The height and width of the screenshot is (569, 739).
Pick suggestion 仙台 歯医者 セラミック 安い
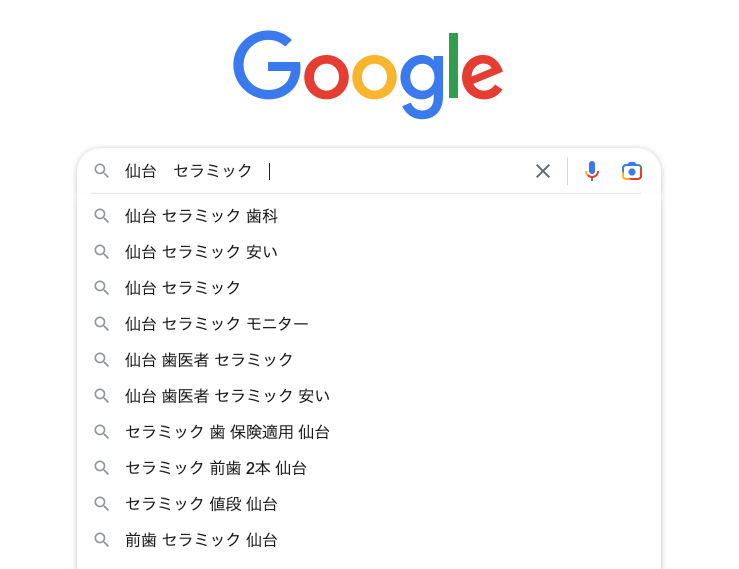click(369, 396)
